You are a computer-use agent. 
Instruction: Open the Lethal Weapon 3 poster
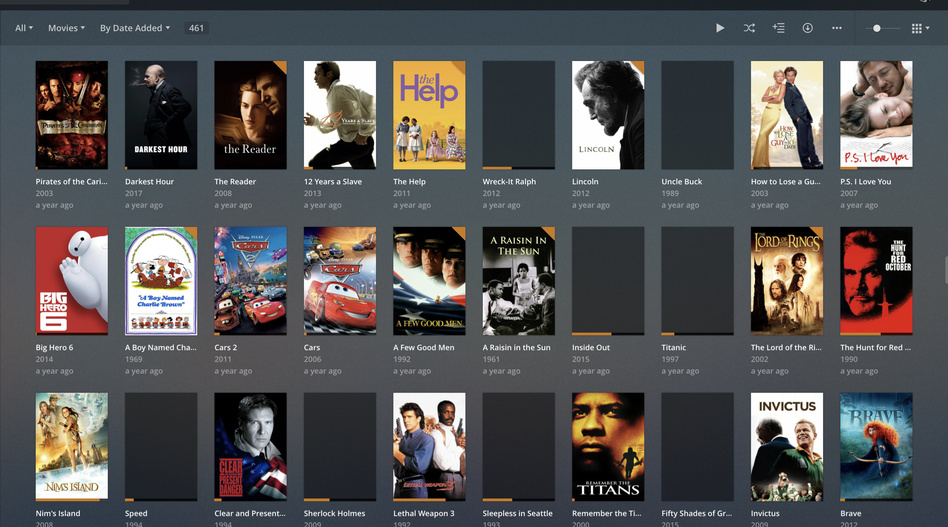coord(429,447)
